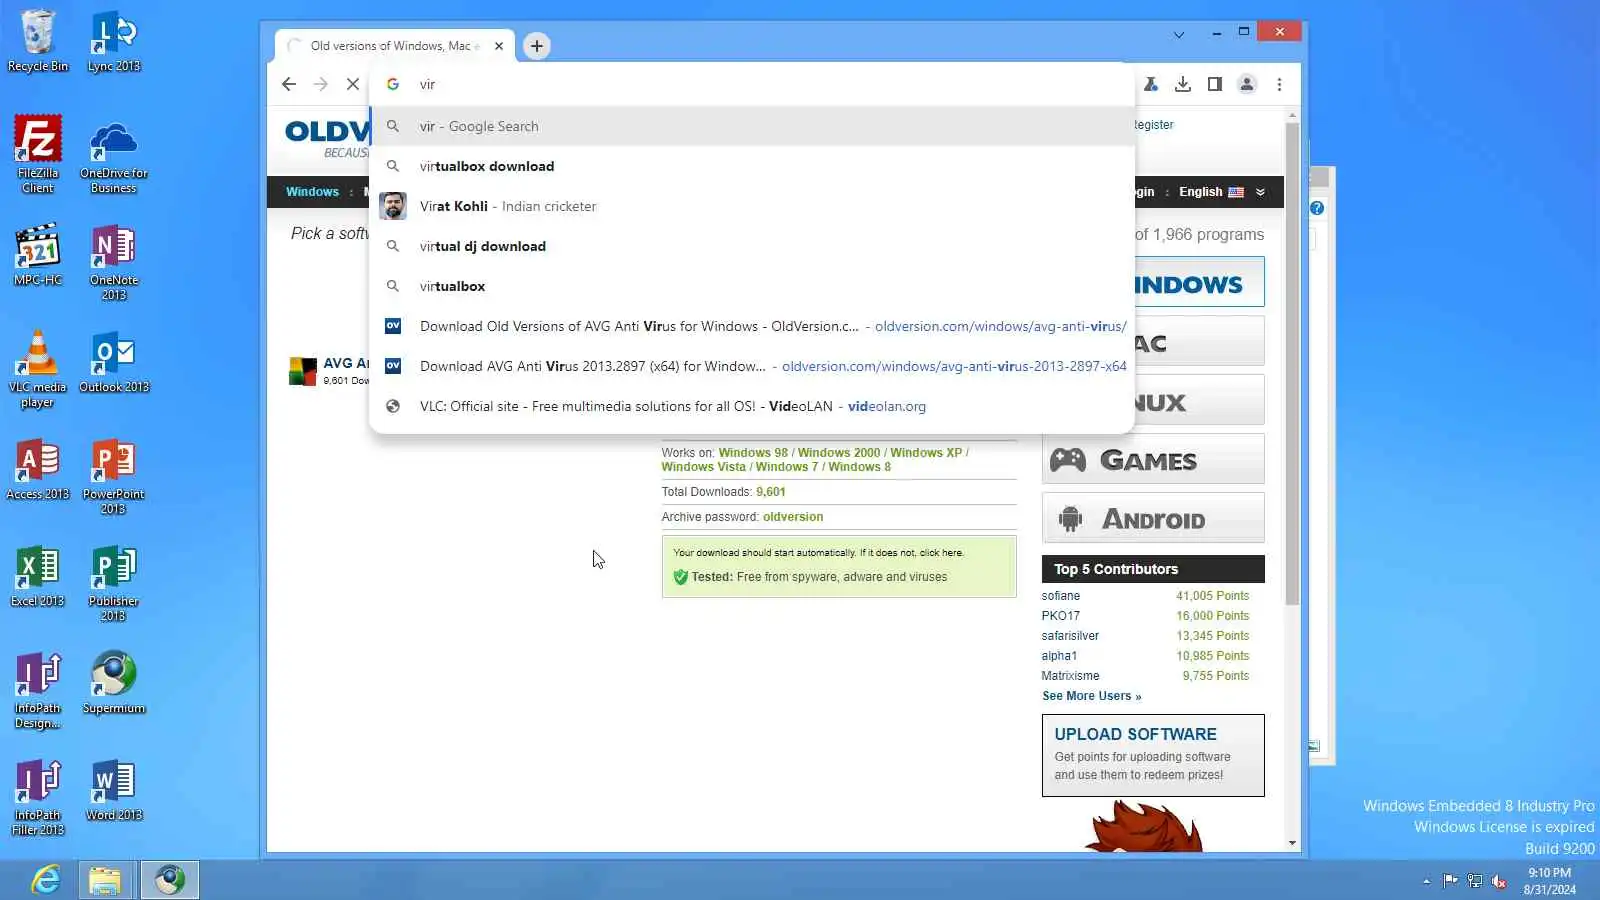The height and width of the screenshot is (900, 1600).
Task: Select the VLC media player desktop icon
Action: click(x=38, y=369)
